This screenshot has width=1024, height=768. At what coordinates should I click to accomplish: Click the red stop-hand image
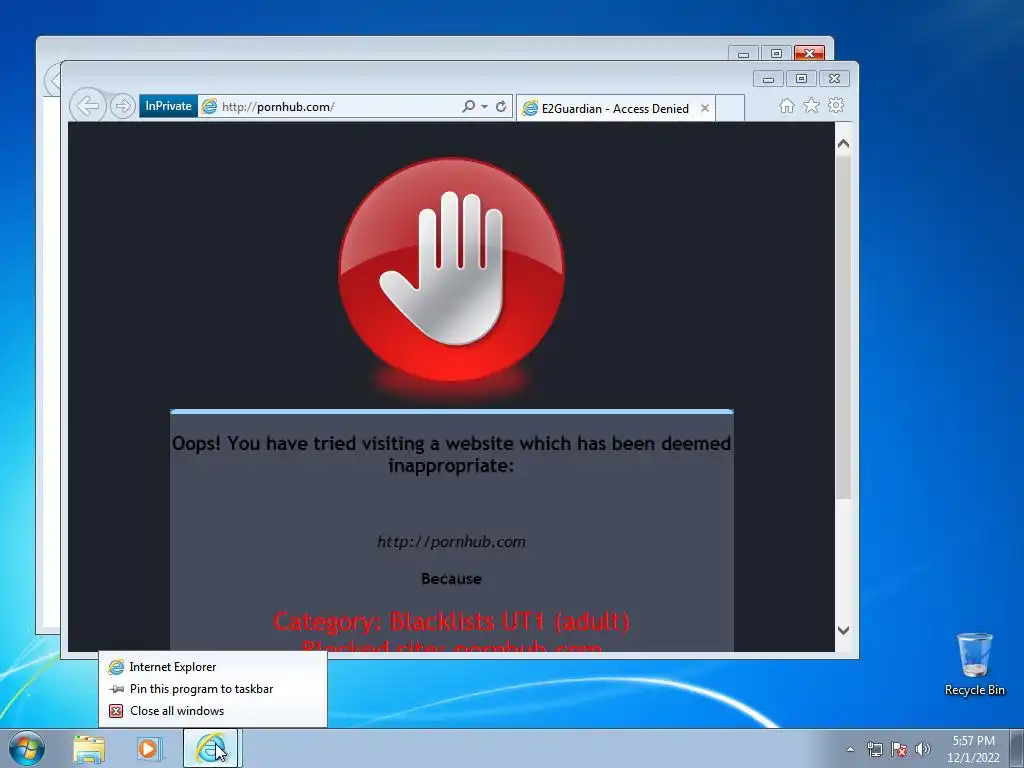(452, 269)
